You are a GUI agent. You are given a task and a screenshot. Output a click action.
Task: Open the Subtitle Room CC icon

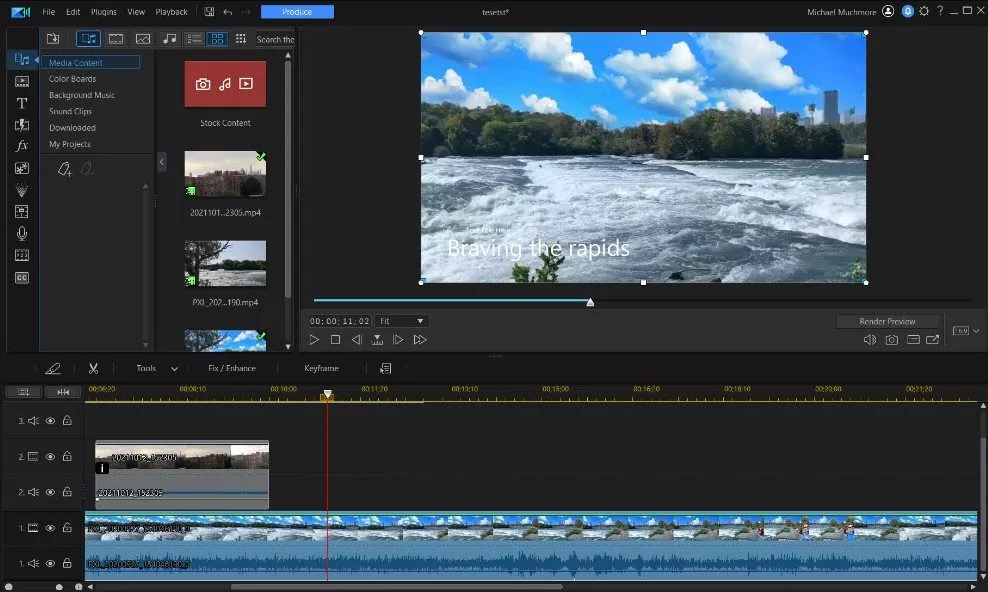tap(22, 277)
